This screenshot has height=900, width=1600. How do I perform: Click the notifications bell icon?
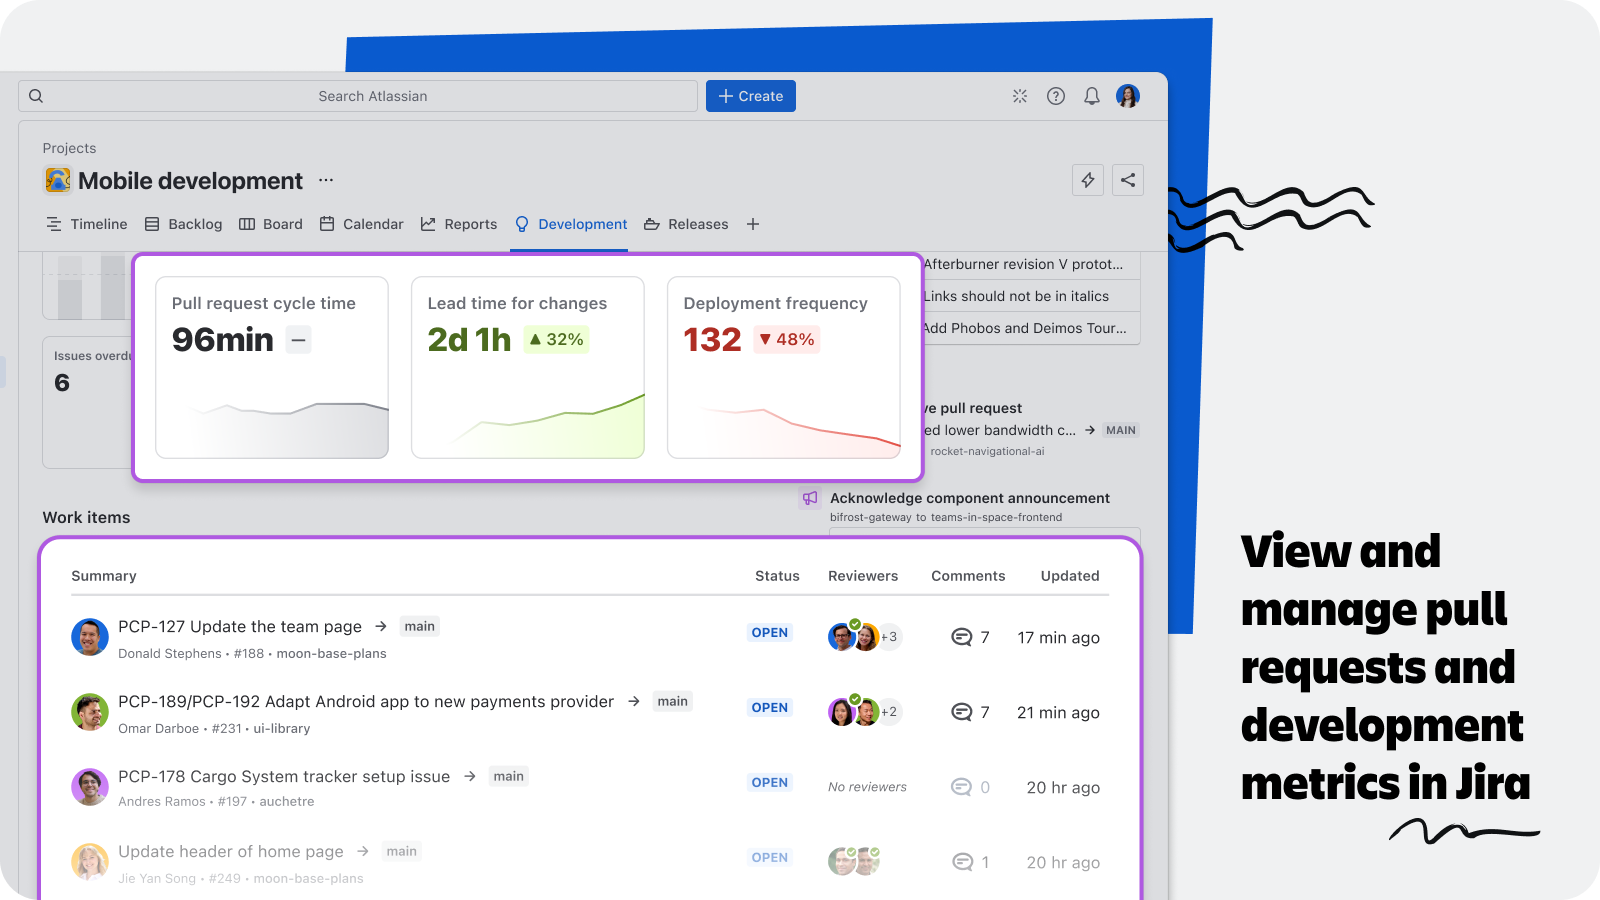click(1092, 96)
